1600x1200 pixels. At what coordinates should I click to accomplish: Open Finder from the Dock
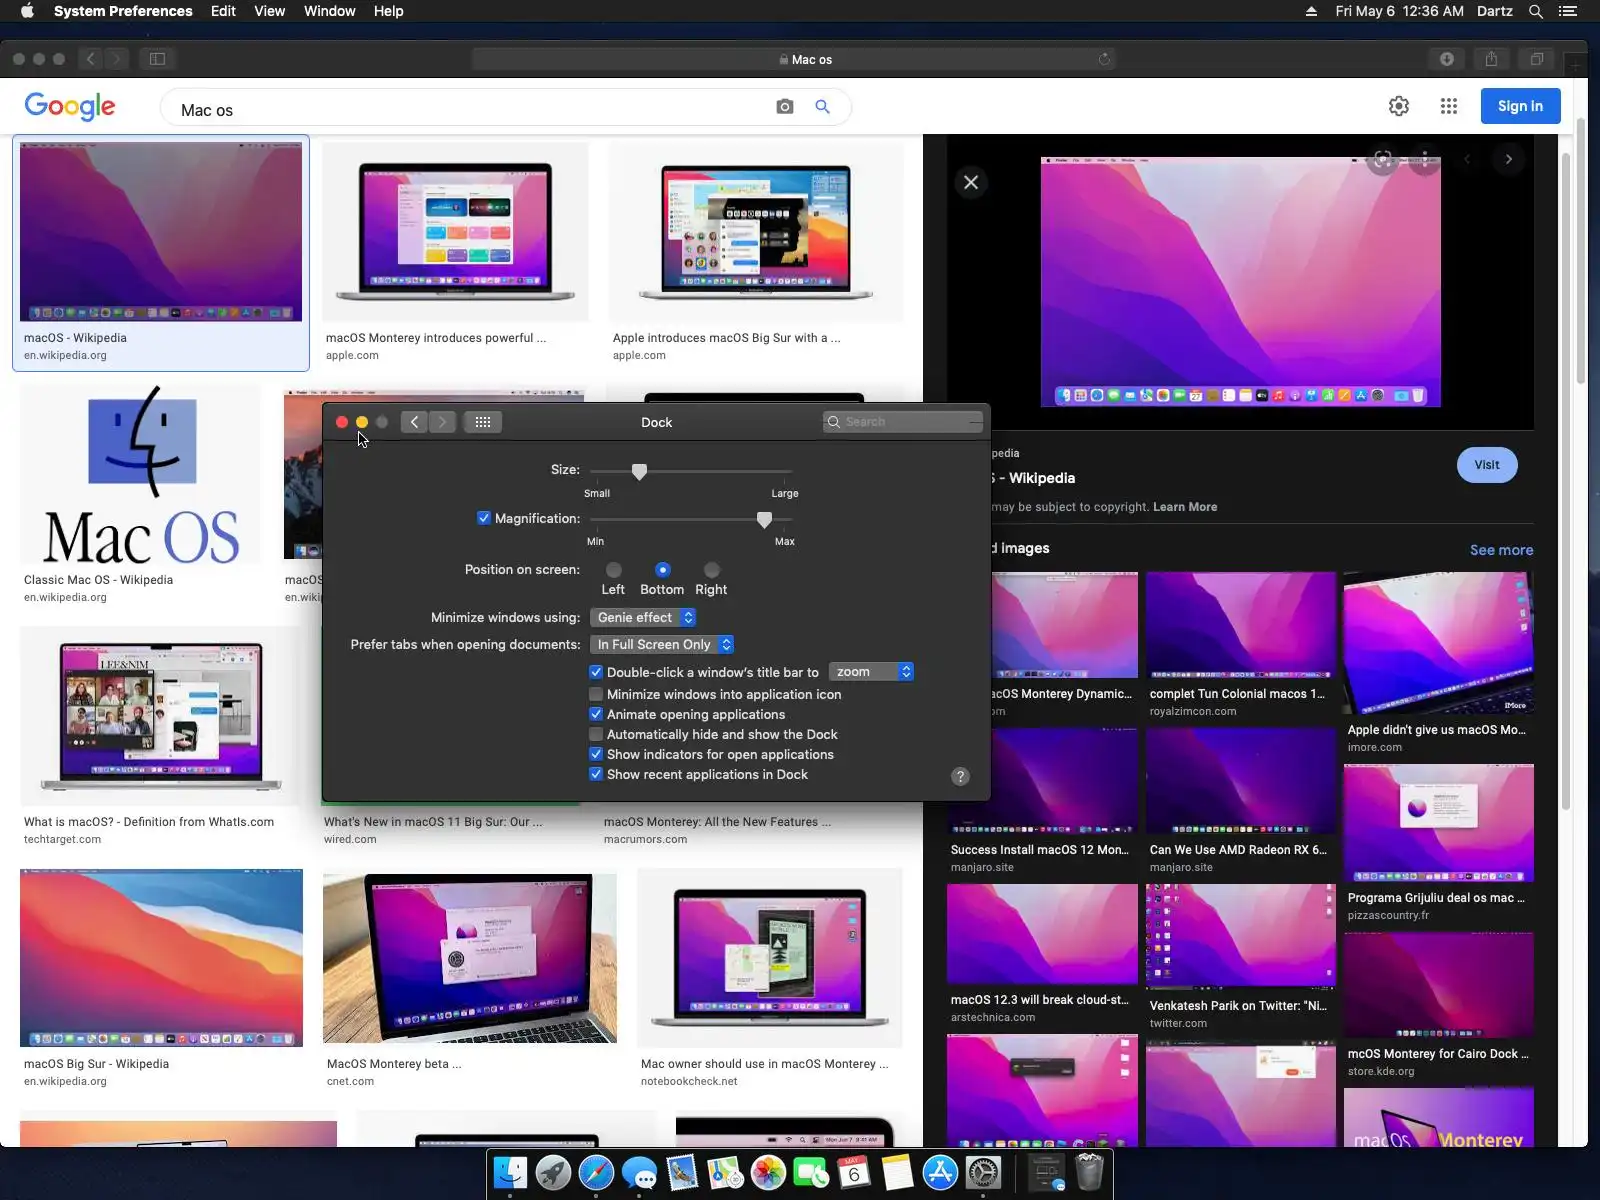coord(511,1172)
